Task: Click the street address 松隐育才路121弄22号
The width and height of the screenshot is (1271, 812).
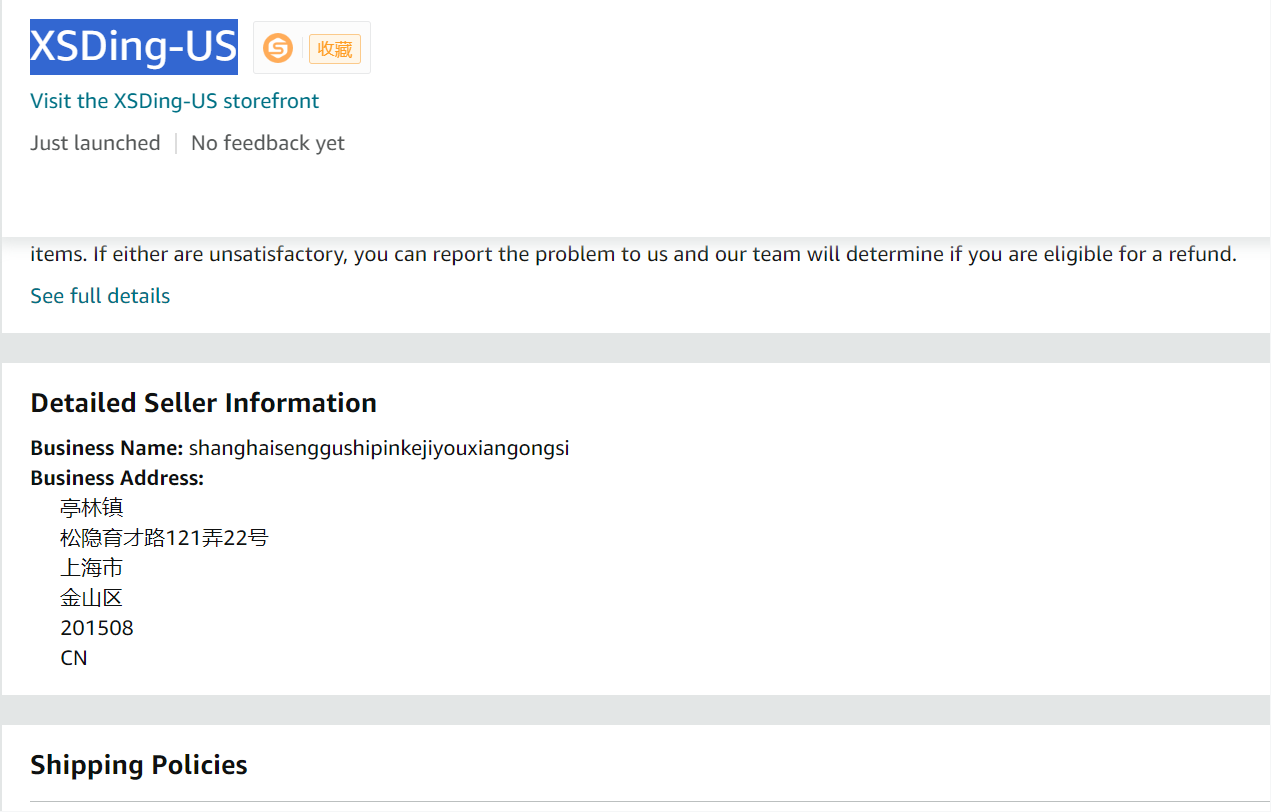Action: tap(164, 538)
